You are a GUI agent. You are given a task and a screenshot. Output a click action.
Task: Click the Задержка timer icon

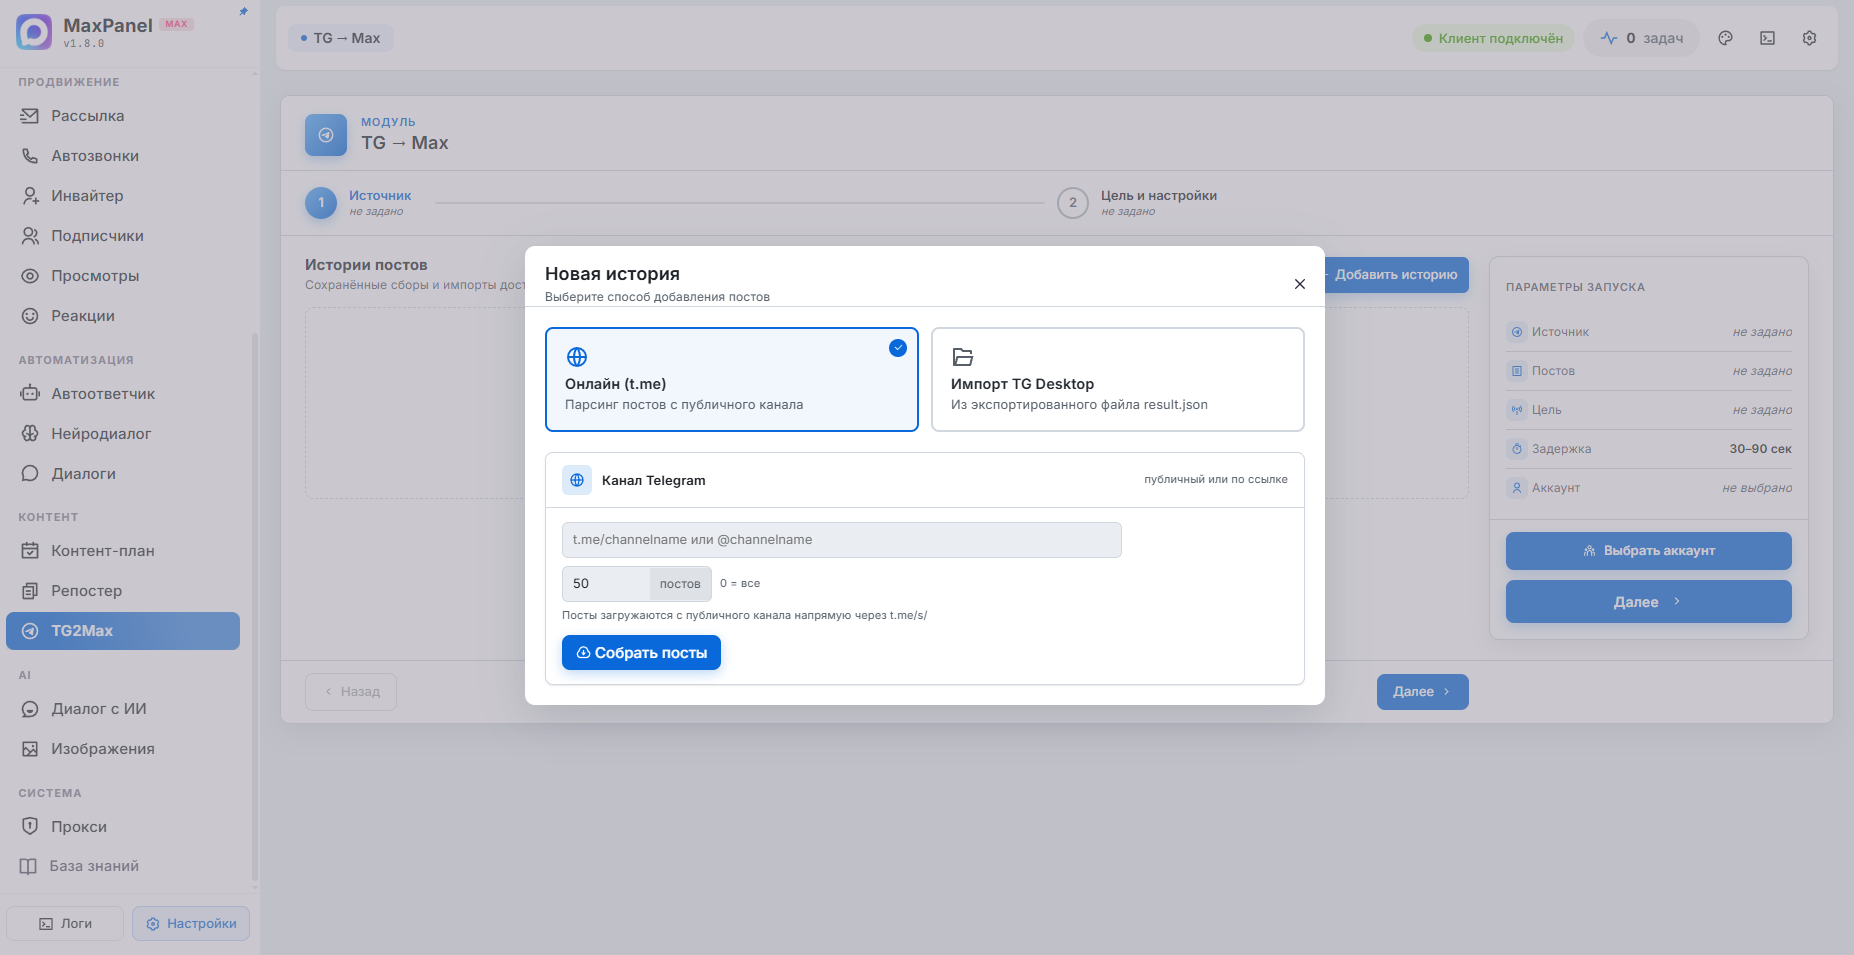pyautogui.click(x=1517, y=449)
